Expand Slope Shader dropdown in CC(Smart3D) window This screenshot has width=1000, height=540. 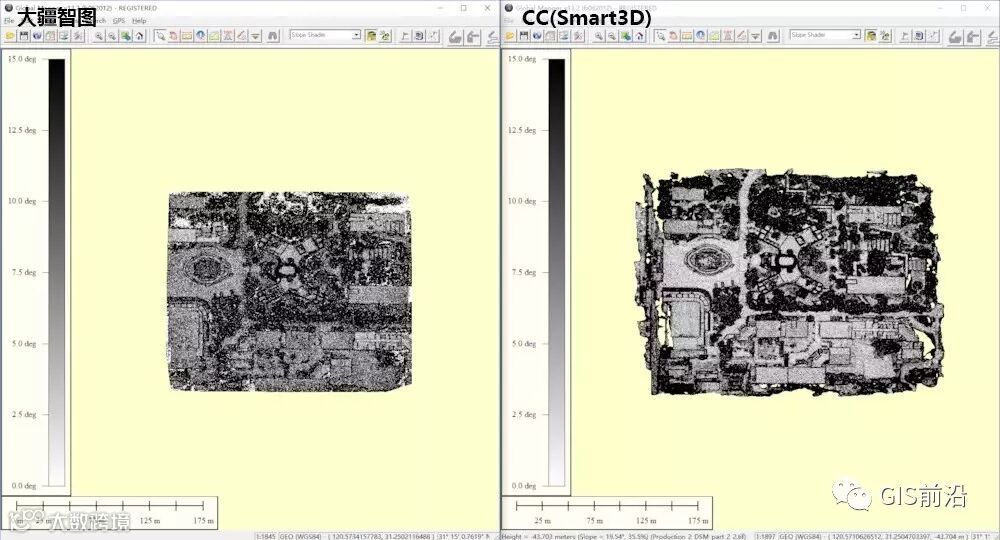pos(856,35)
